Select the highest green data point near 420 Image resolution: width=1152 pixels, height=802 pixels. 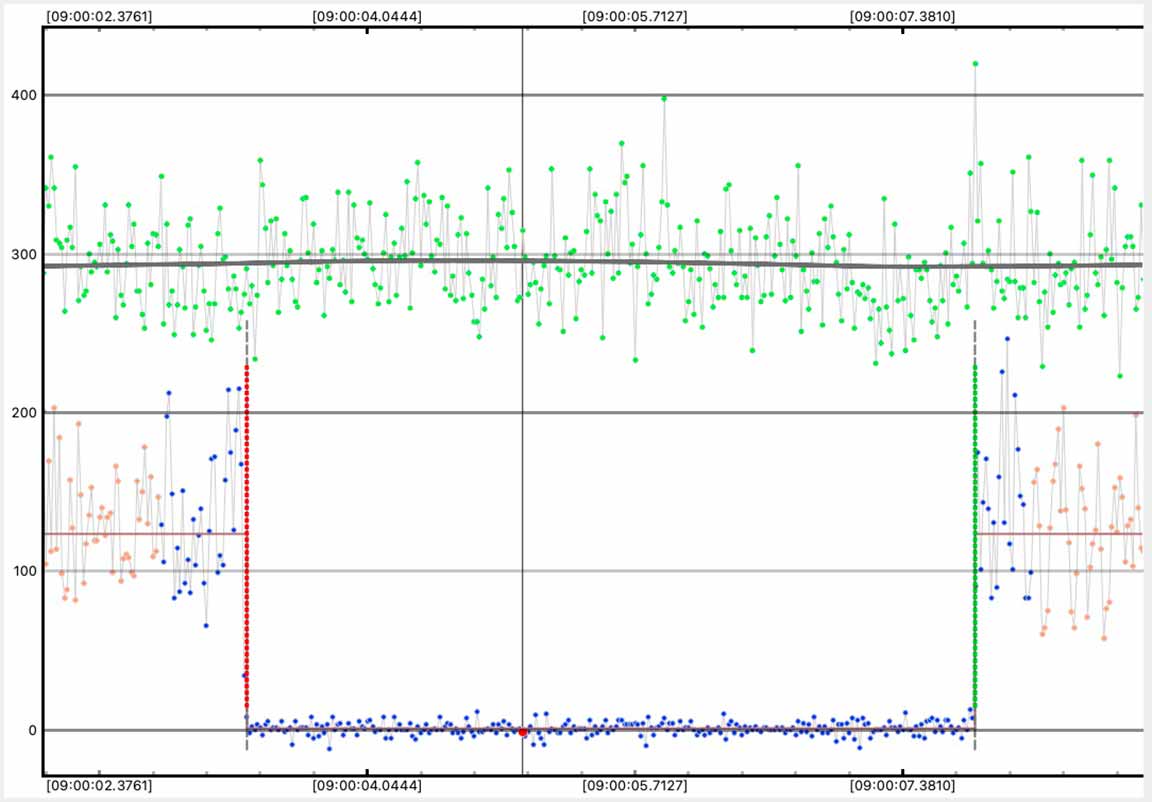click(975, 64)
